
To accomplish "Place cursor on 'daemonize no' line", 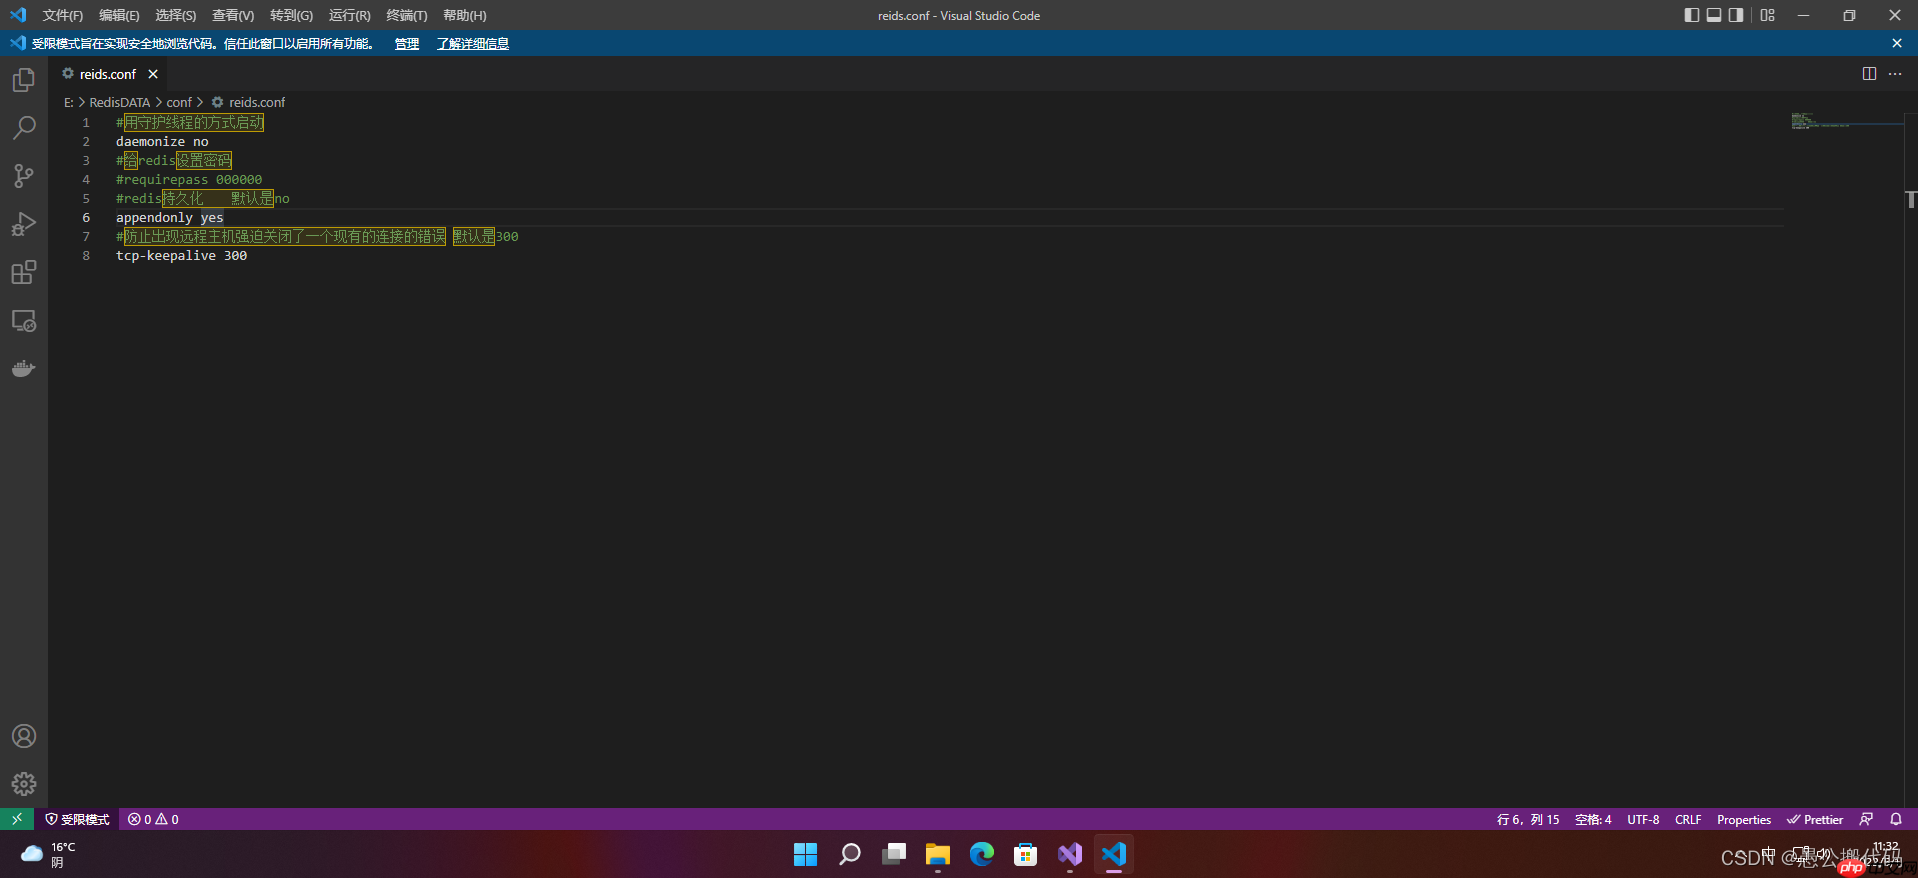I will coord(162,141).
